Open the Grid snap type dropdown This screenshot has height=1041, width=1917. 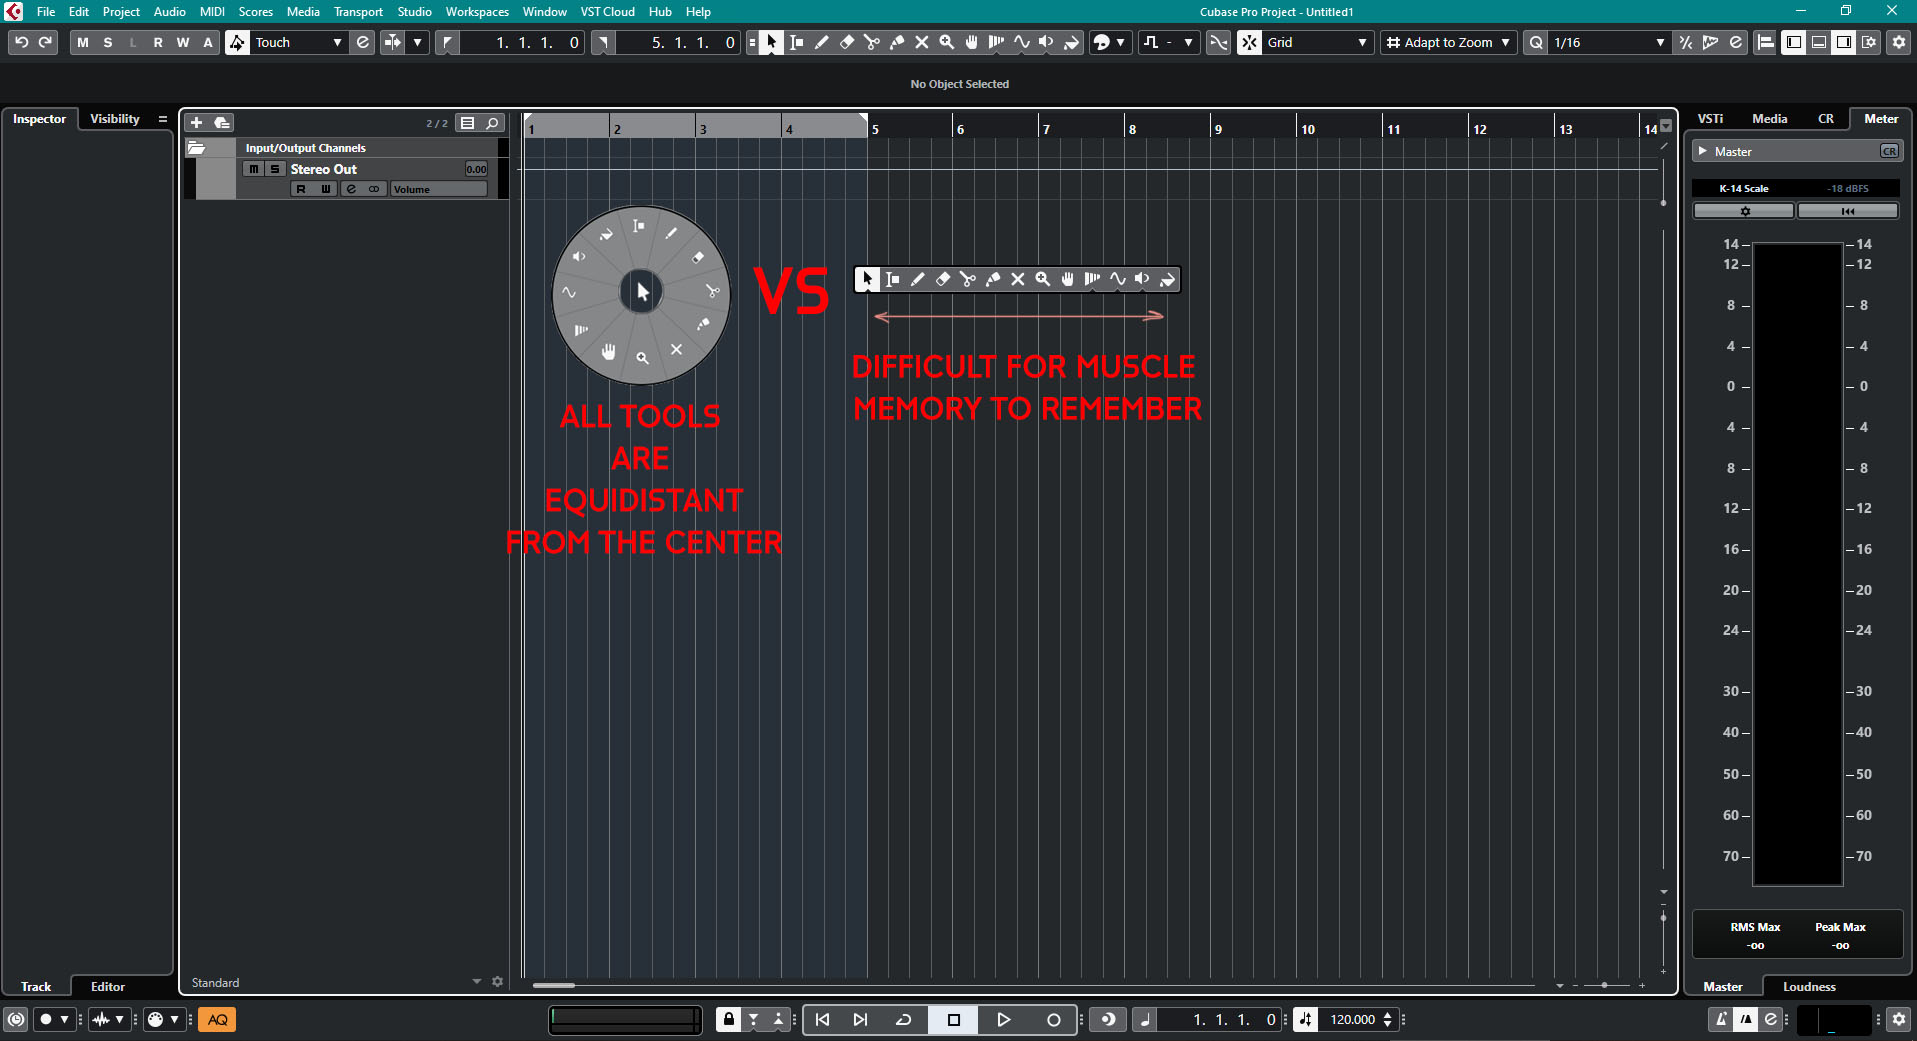pyautogui.click(x=1317, y=42)
